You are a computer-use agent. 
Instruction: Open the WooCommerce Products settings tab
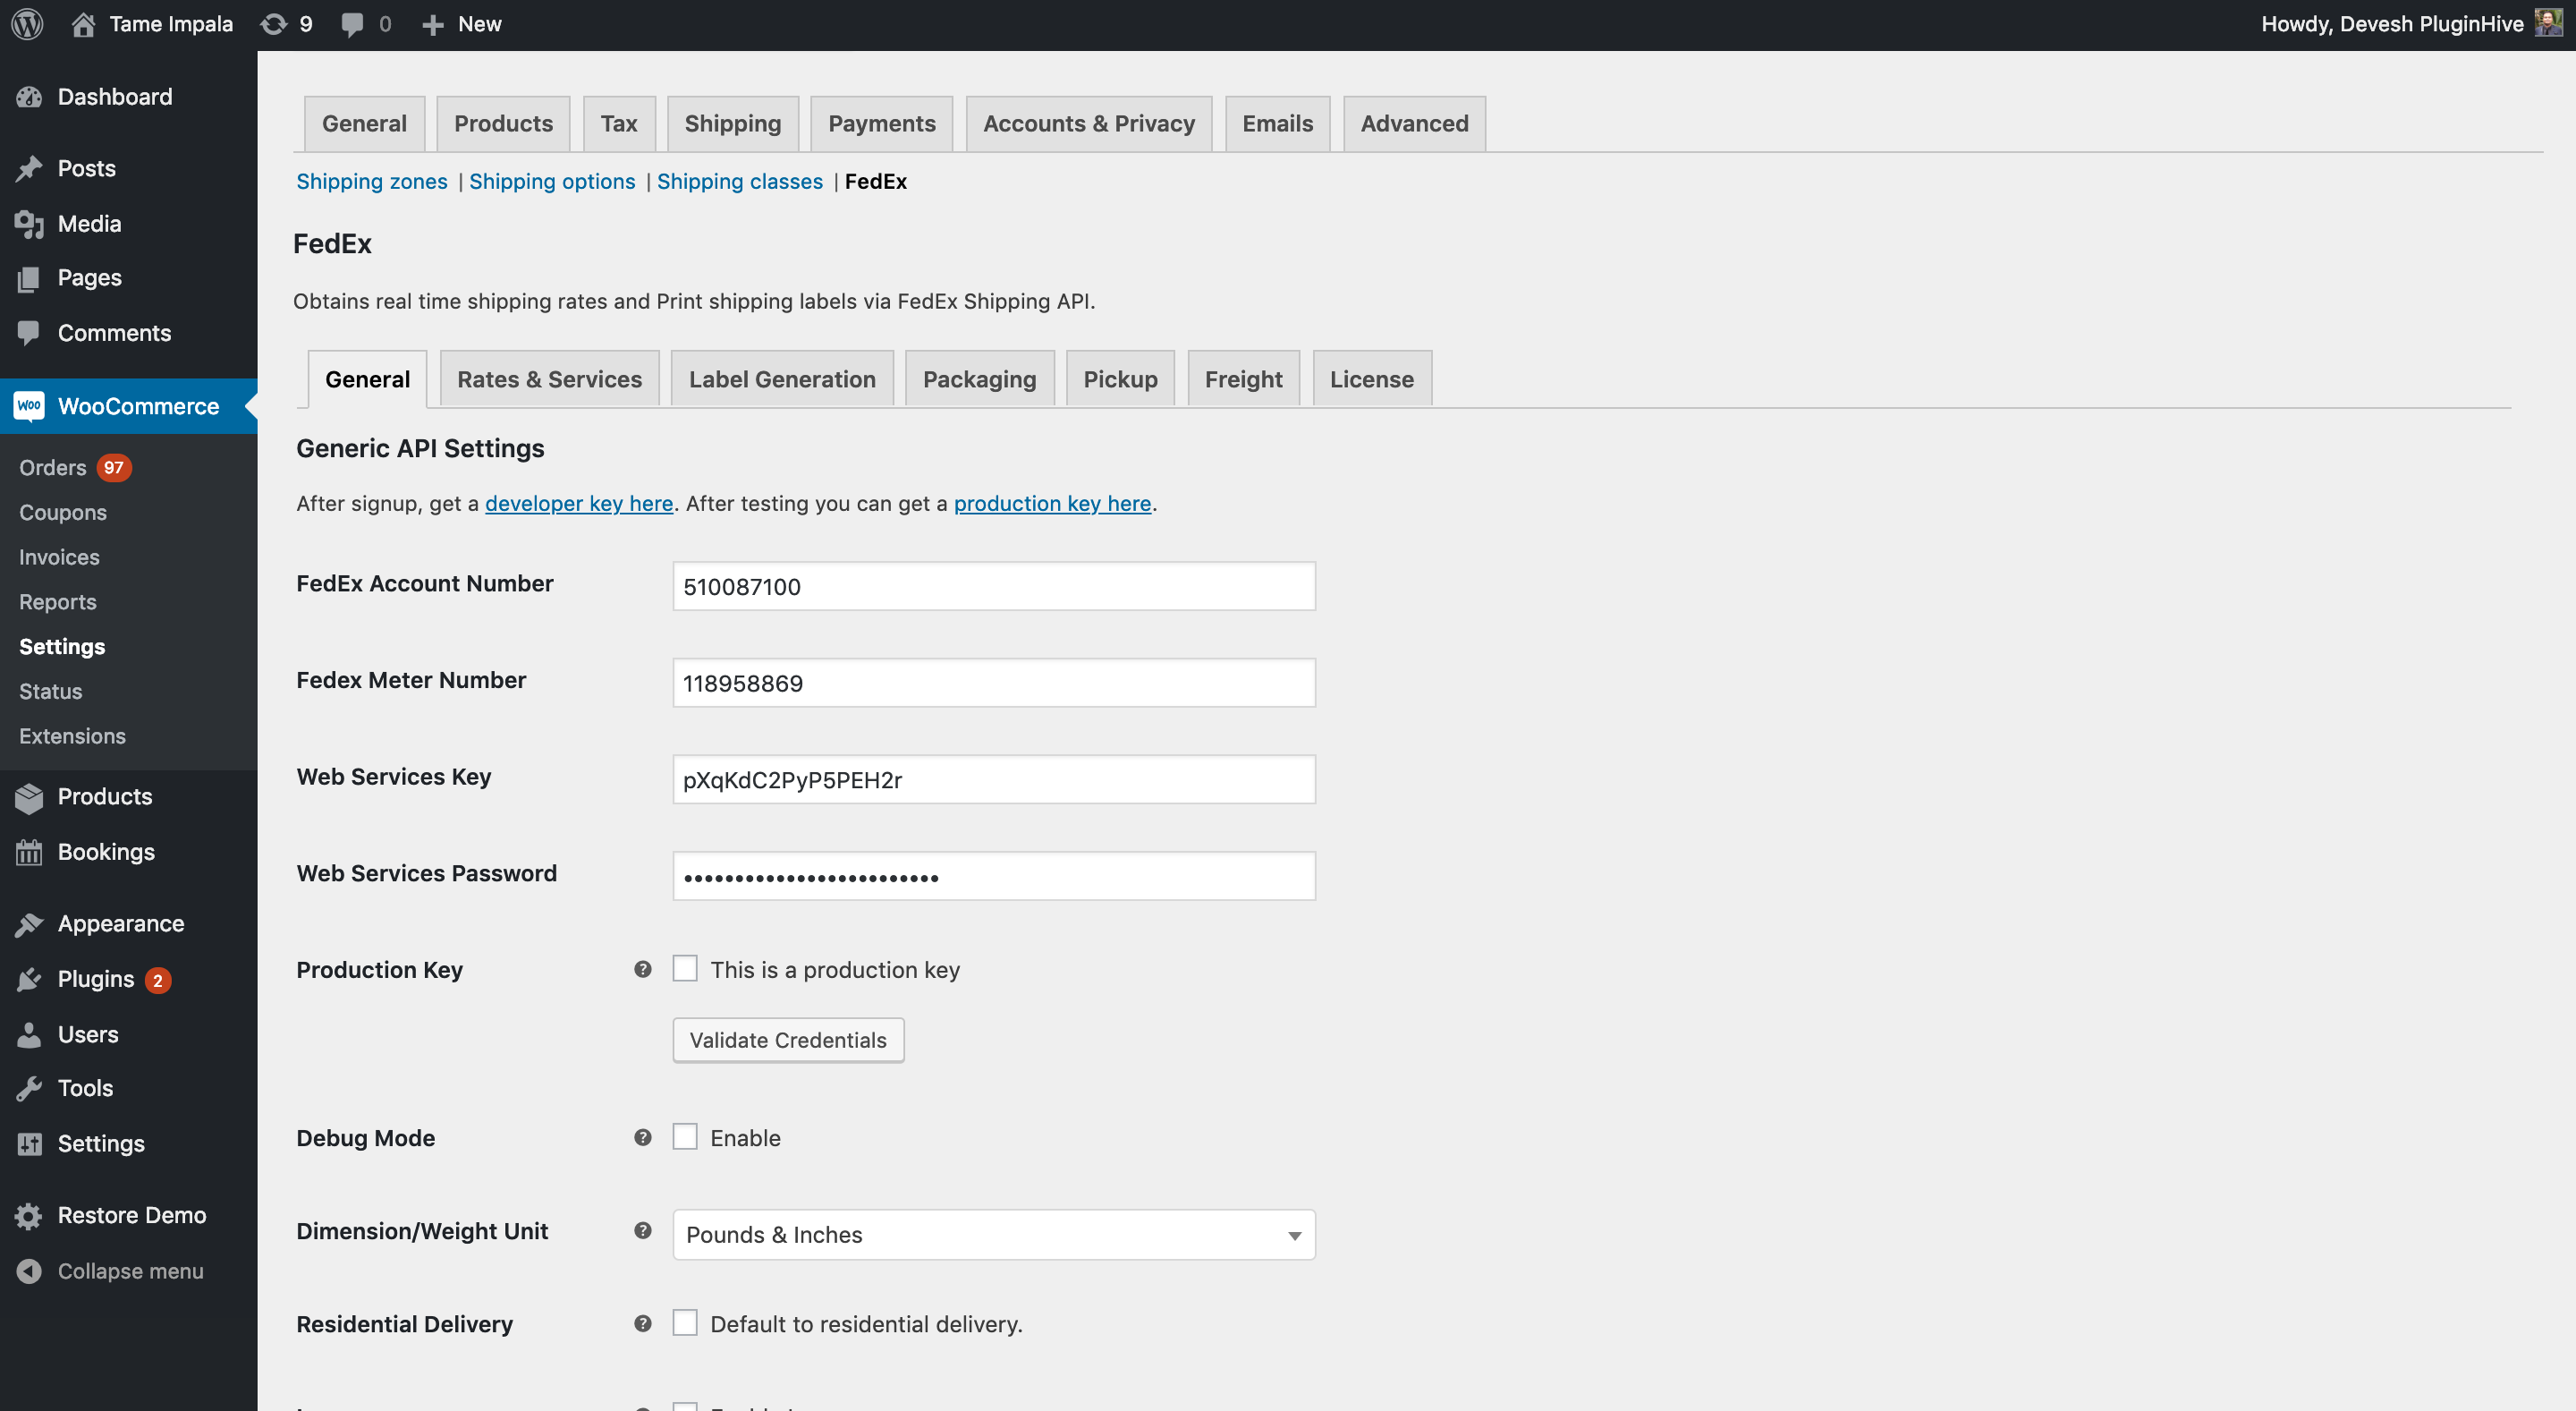[503, 124]
